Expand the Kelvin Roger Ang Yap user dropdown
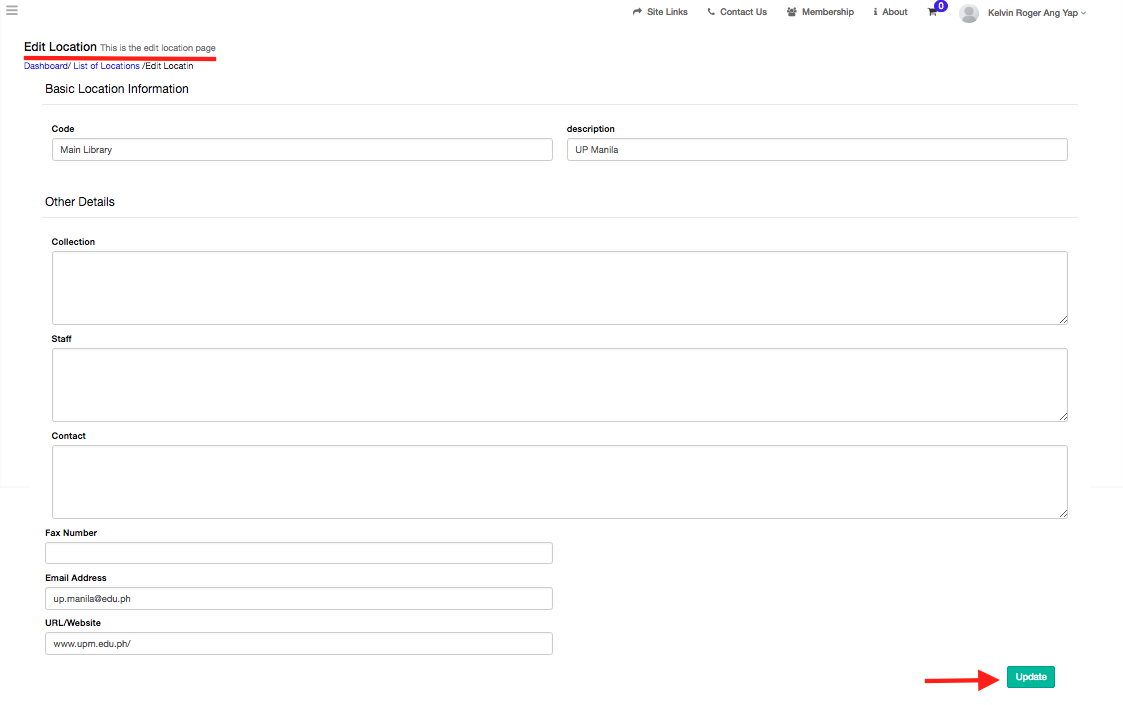 pyautogui.click(x=1036, y=13)
